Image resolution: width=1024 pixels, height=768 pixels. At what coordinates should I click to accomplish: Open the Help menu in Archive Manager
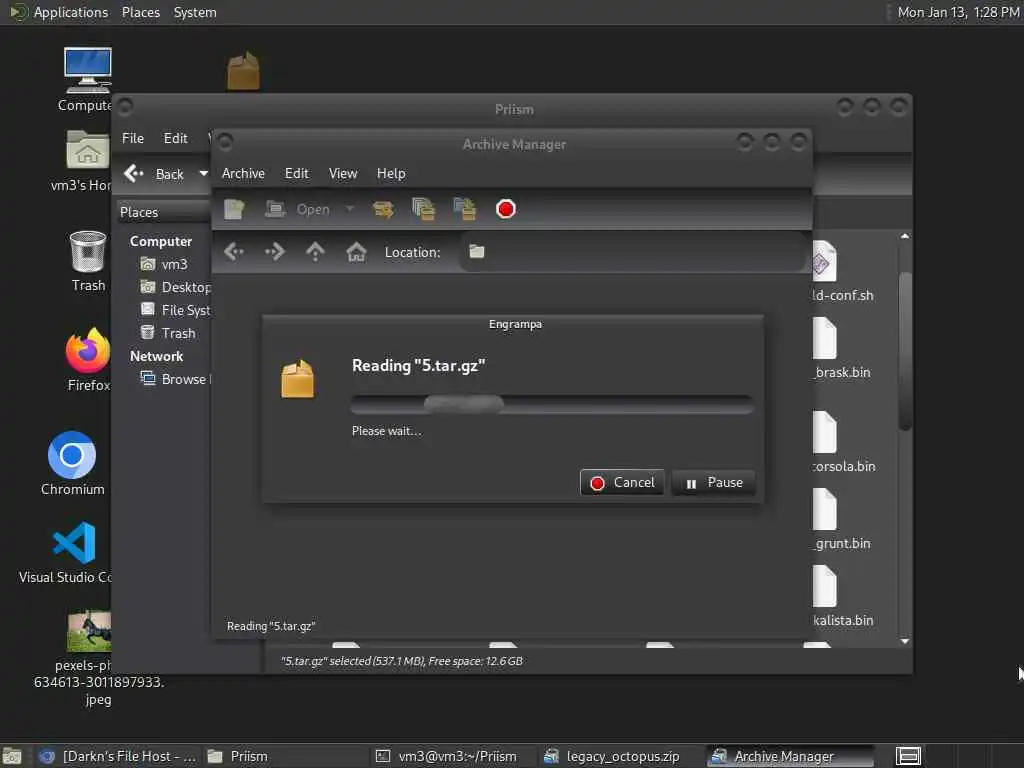(391, 173)
